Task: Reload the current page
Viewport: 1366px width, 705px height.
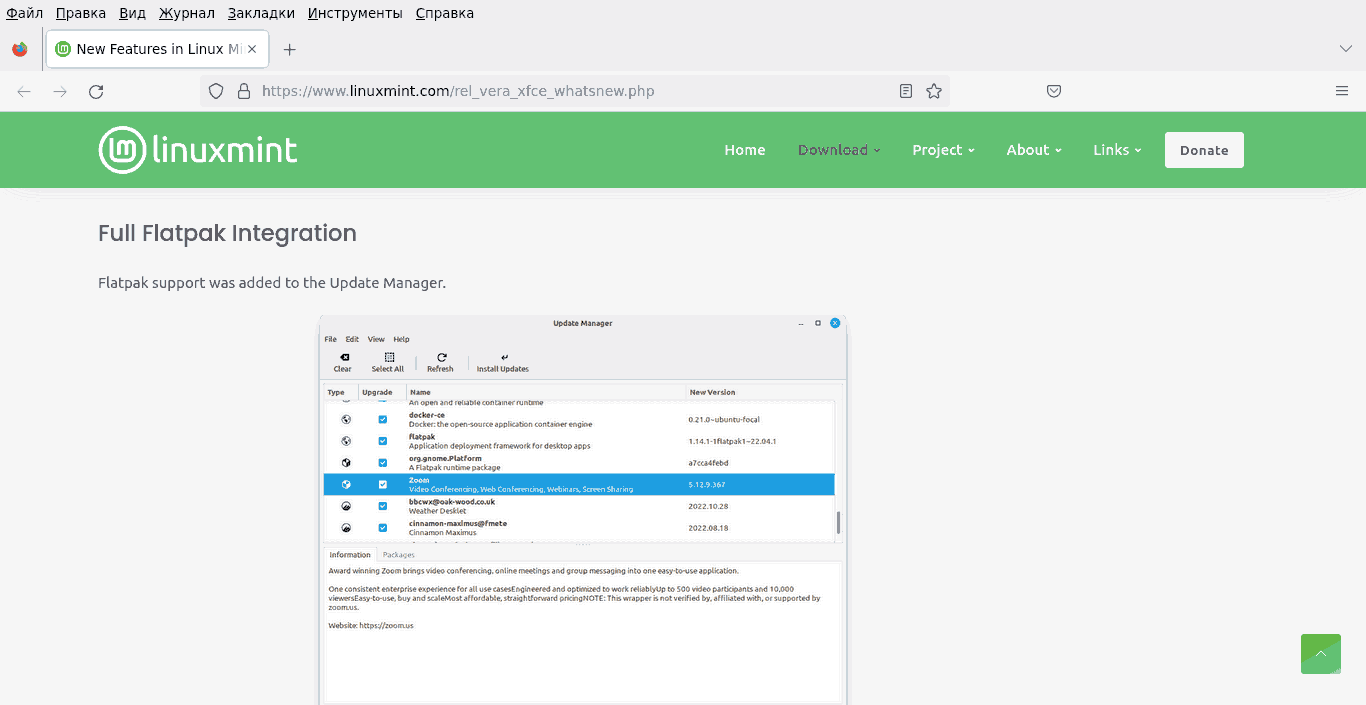Action: coord(96,91)
